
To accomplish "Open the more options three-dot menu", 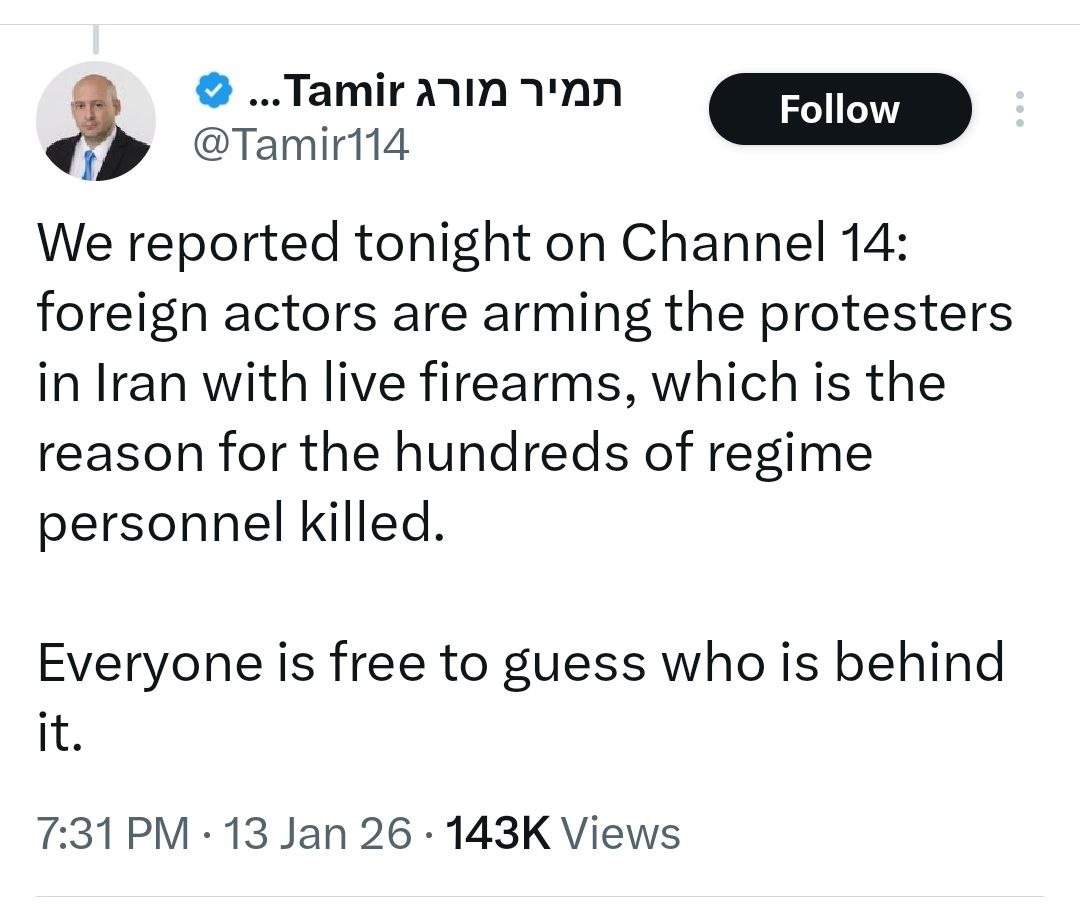I will pos(1019,109).
